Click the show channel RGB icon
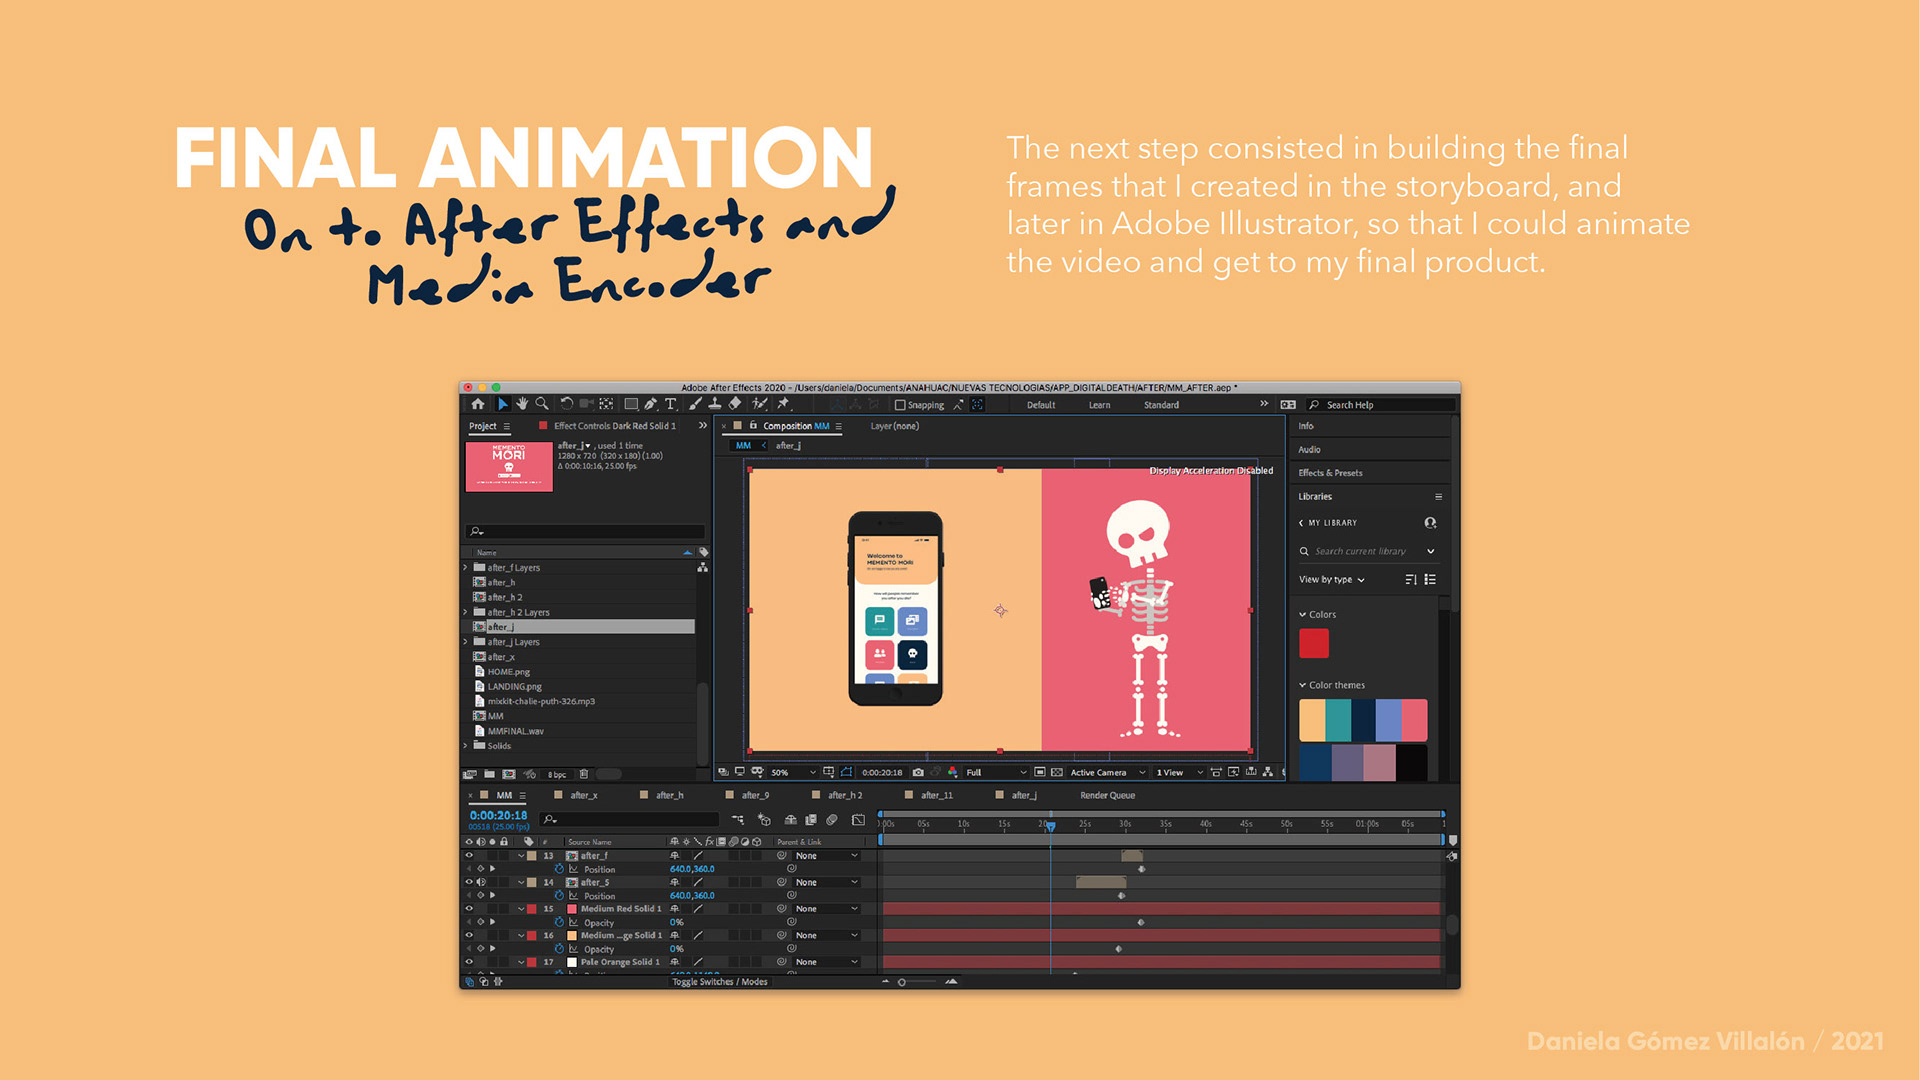This screenshot has width=1920, height=1080. (x=952, y=772)
